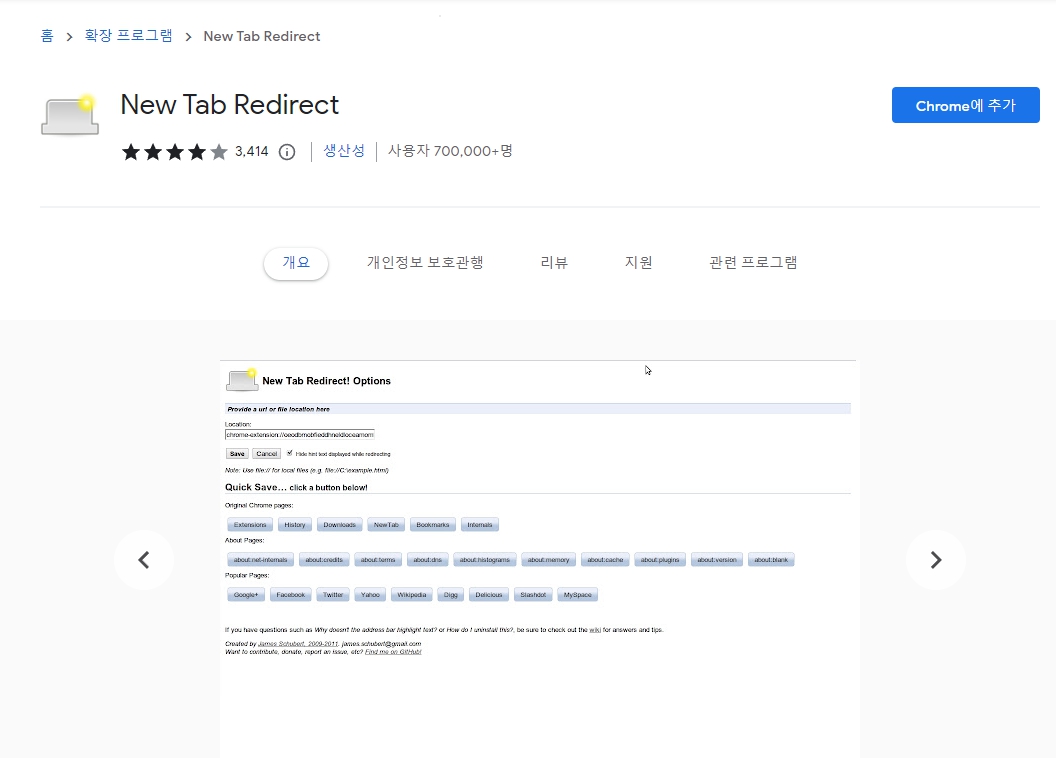Viewport: 1056px width, 758px height.
Task: View the 관련 프로그램 tab
Action: tap(752, 262)
